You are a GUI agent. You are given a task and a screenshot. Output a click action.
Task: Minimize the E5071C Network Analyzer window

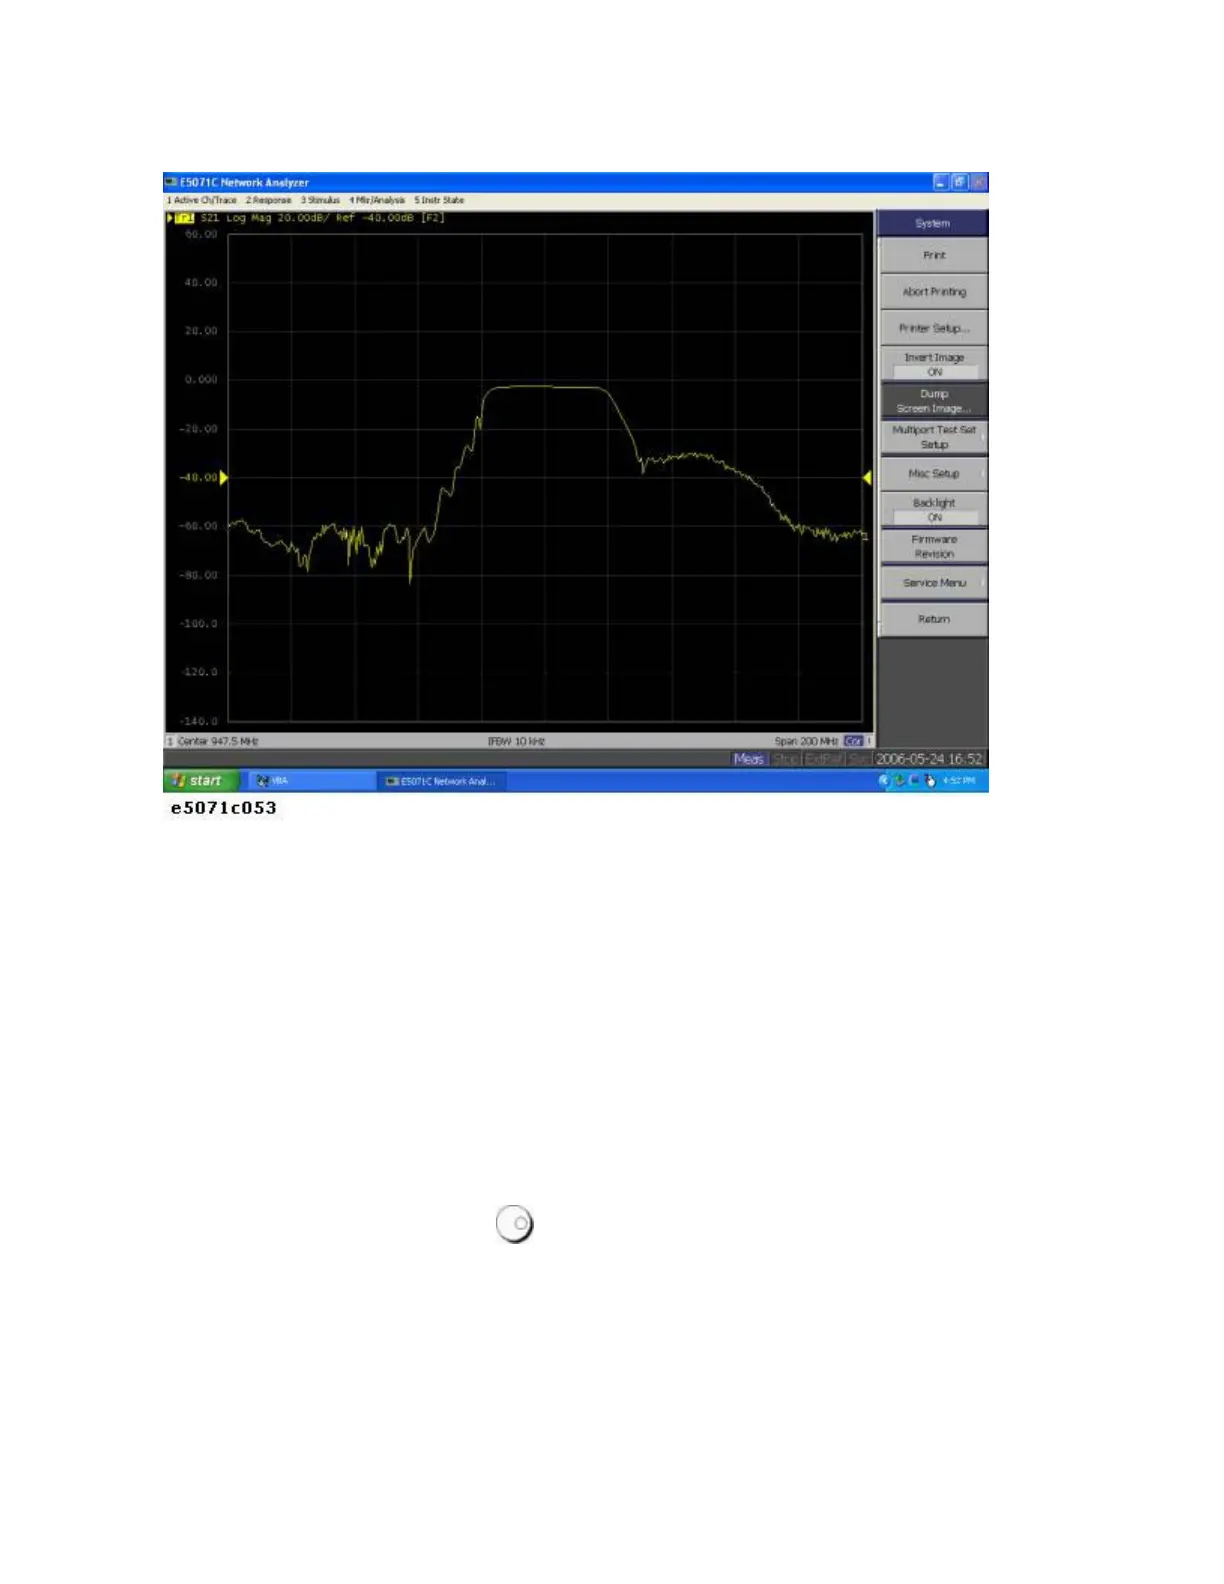(941, 182)
